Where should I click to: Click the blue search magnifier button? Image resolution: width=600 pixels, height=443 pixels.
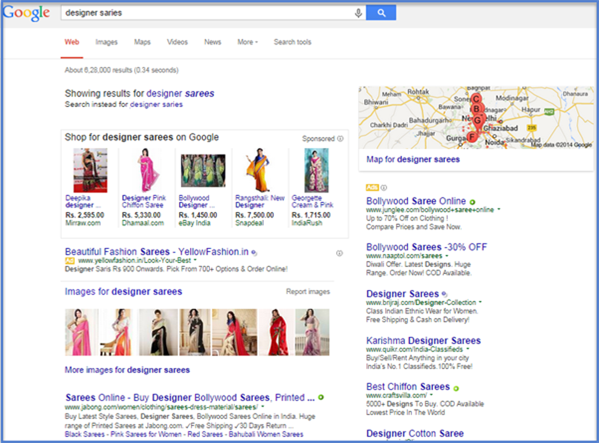pyautogui.click(x=381, y=13)
